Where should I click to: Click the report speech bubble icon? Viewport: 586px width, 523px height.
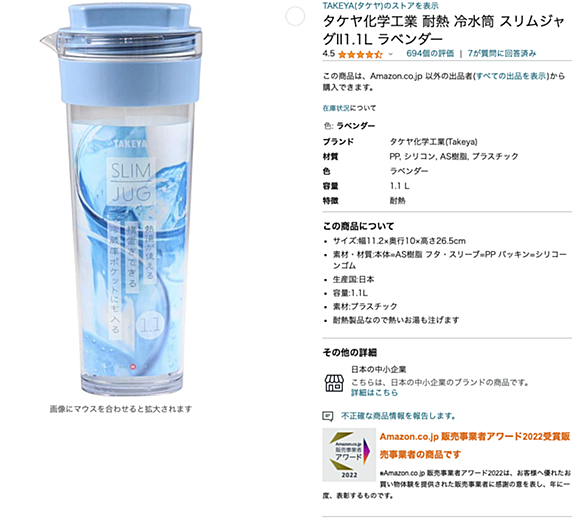click(x=328, y=416)
